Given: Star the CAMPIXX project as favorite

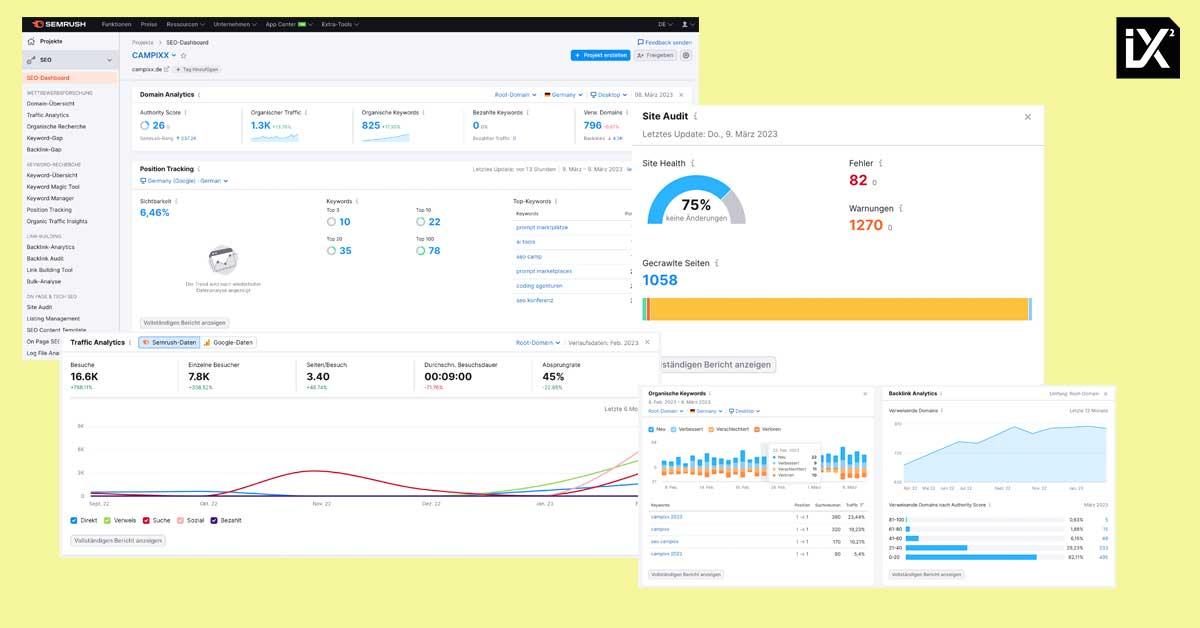Looking at the screenshot, I should 184,56.
